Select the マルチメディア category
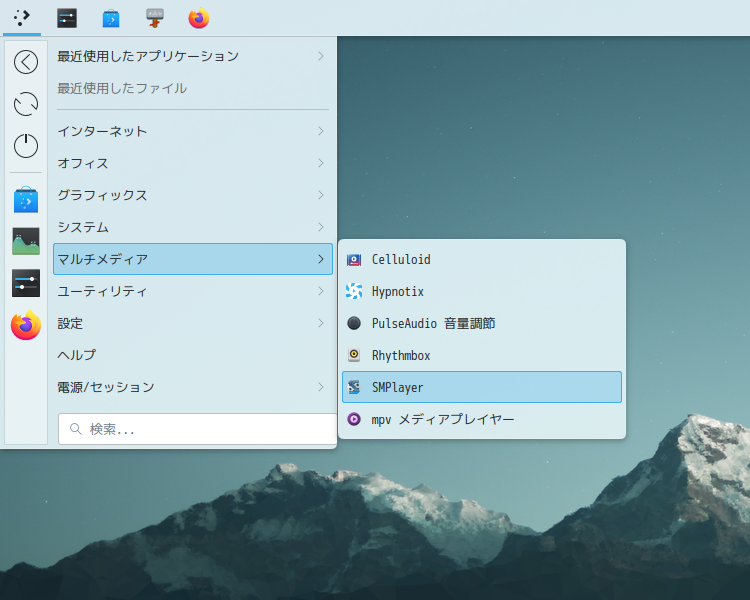The height and width of the screenshot is (600, 750). tap(193, 259)
